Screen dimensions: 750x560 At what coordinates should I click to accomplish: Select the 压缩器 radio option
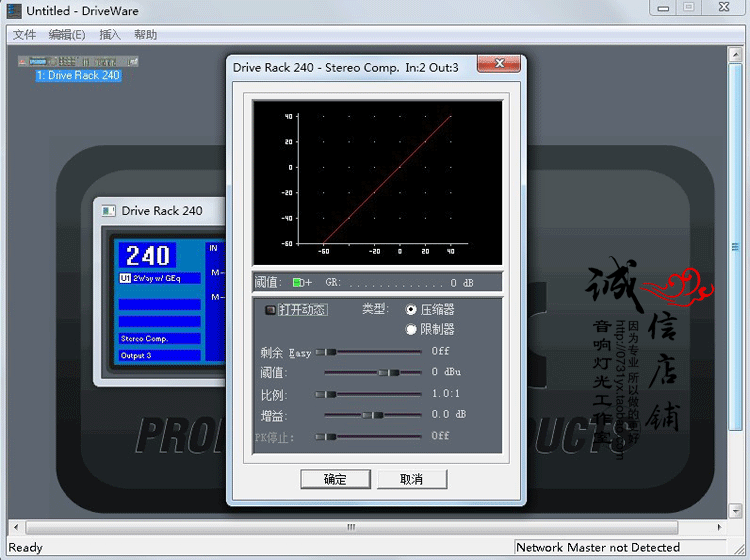(x=411, y=310)
